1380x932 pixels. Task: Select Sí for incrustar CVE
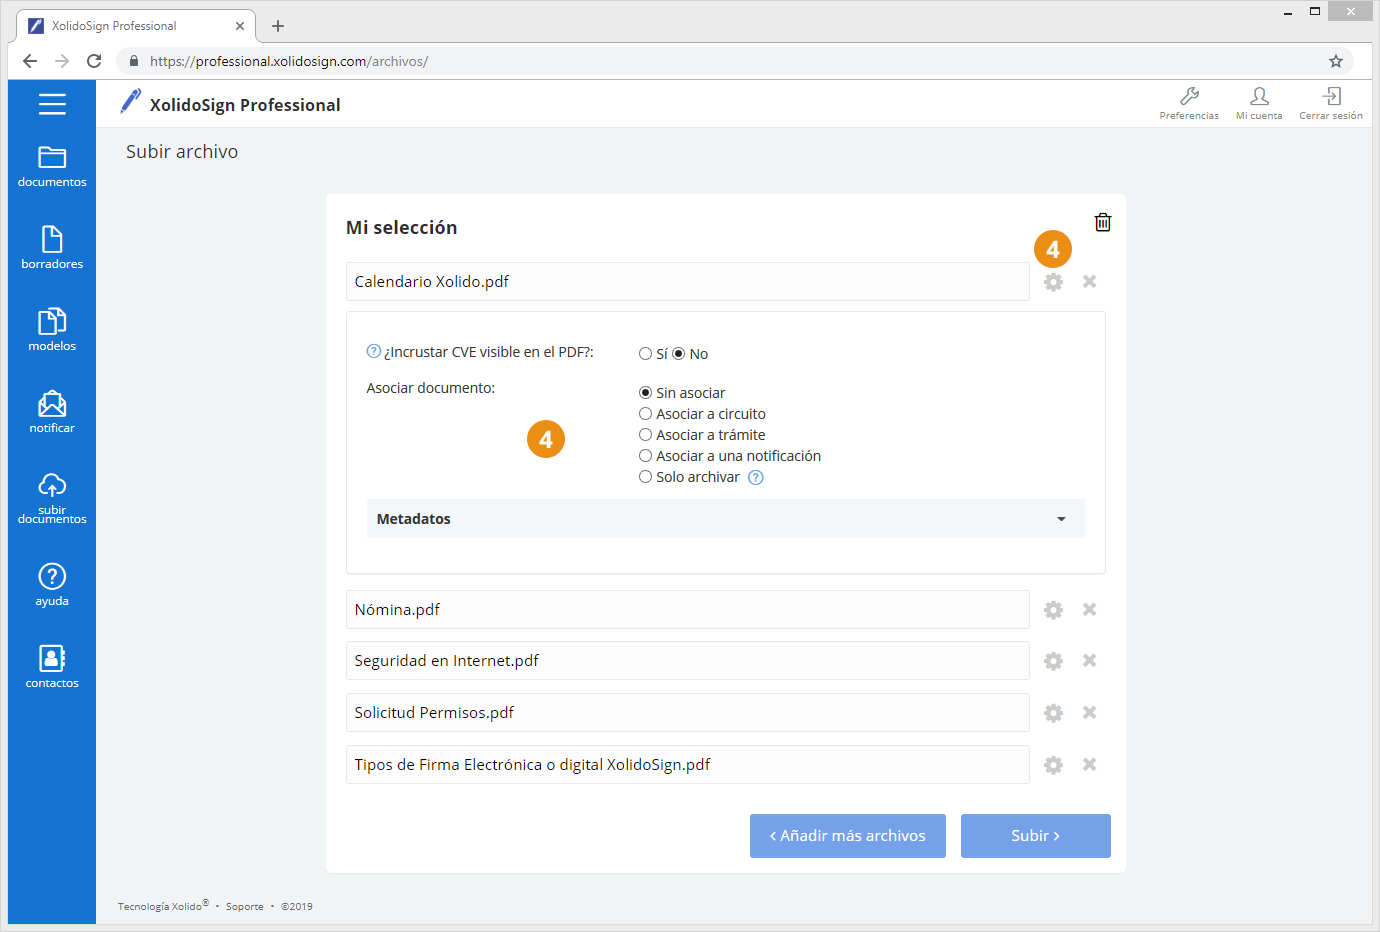(x=645, y=354)
